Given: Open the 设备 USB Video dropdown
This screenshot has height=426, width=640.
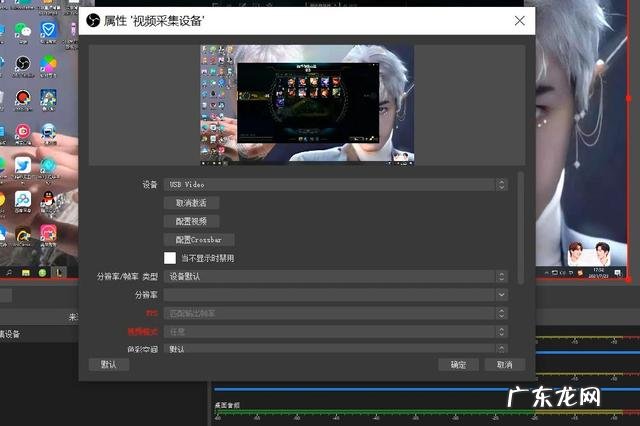Looking at the screenshot, I should pos(336,184).
